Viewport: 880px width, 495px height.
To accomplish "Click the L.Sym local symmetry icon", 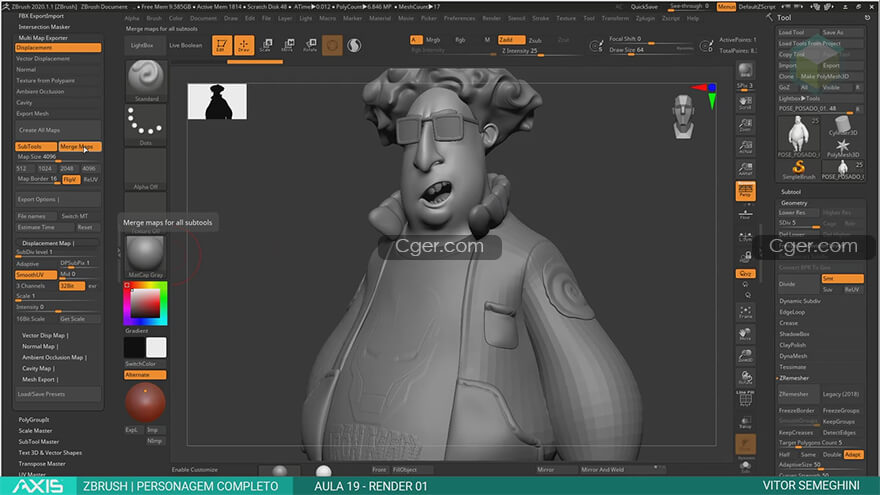I will (745, 237).
